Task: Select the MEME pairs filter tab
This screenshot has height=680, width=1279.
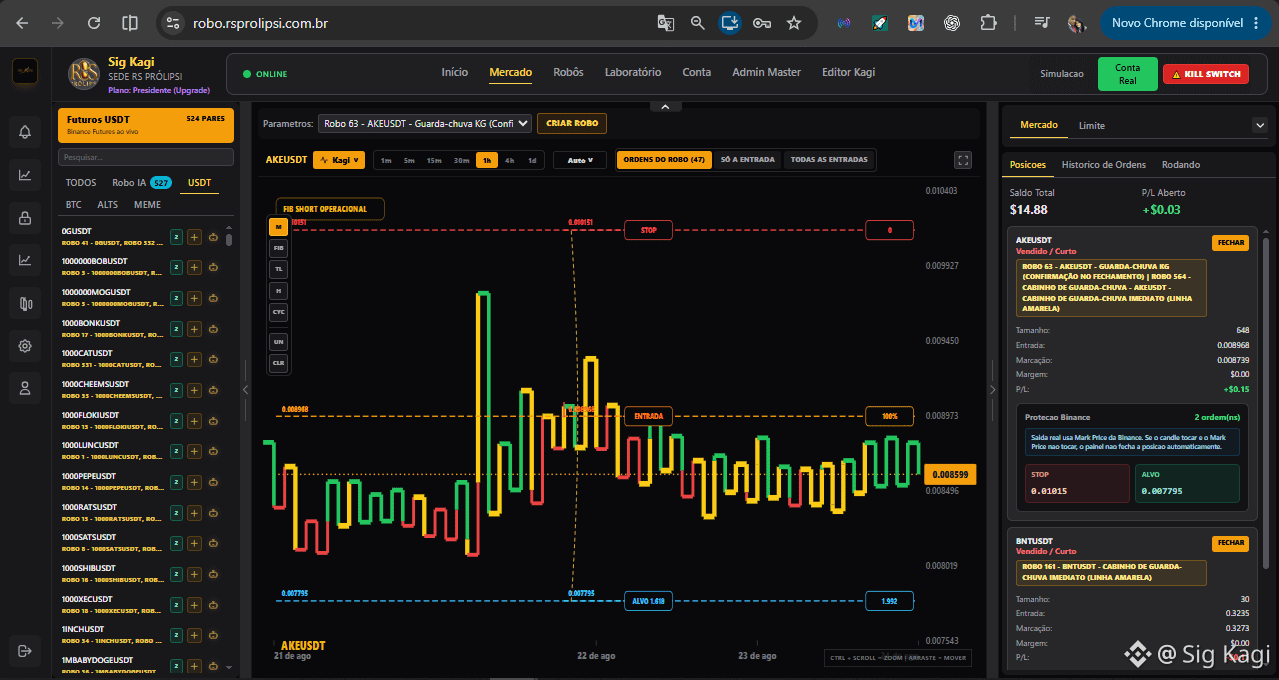Action: click(x=147, y=204)
